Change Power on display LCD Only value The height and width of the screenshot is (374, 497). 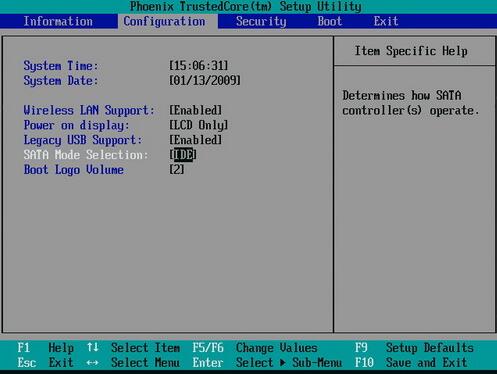(x=199, y=125)
